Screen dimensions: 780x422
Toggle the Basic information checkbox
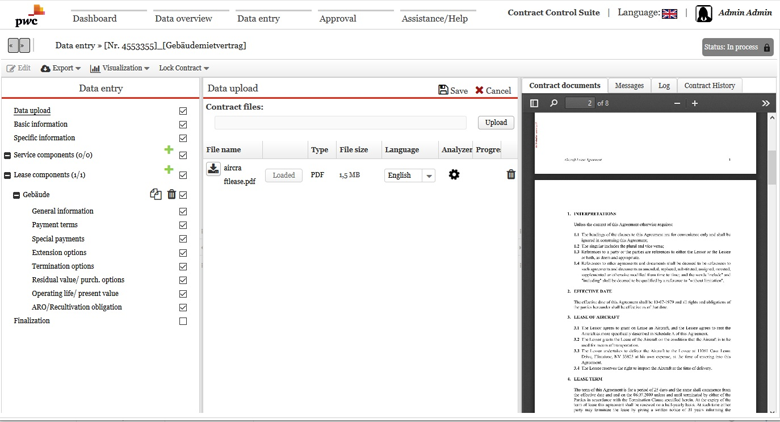[x=183, y=124]
